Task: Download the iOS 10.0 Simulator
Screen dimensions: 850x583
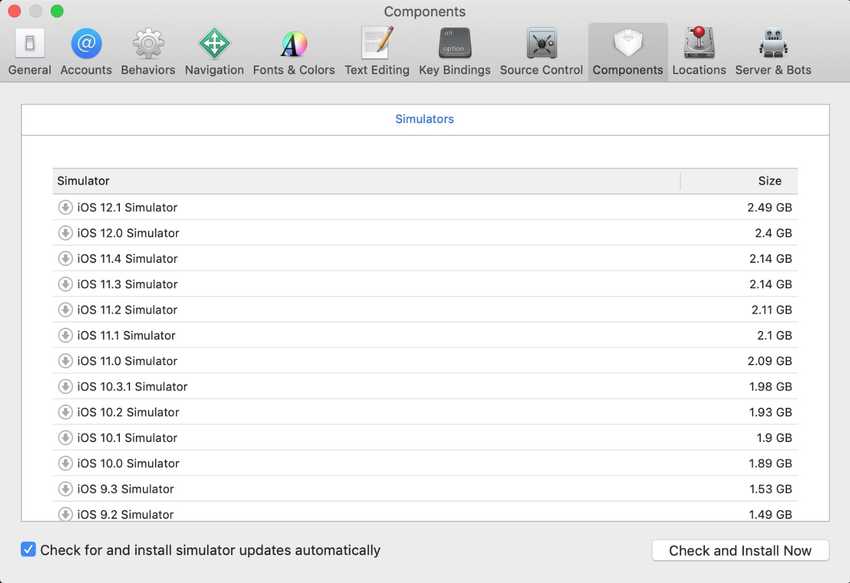Action: 65,463
